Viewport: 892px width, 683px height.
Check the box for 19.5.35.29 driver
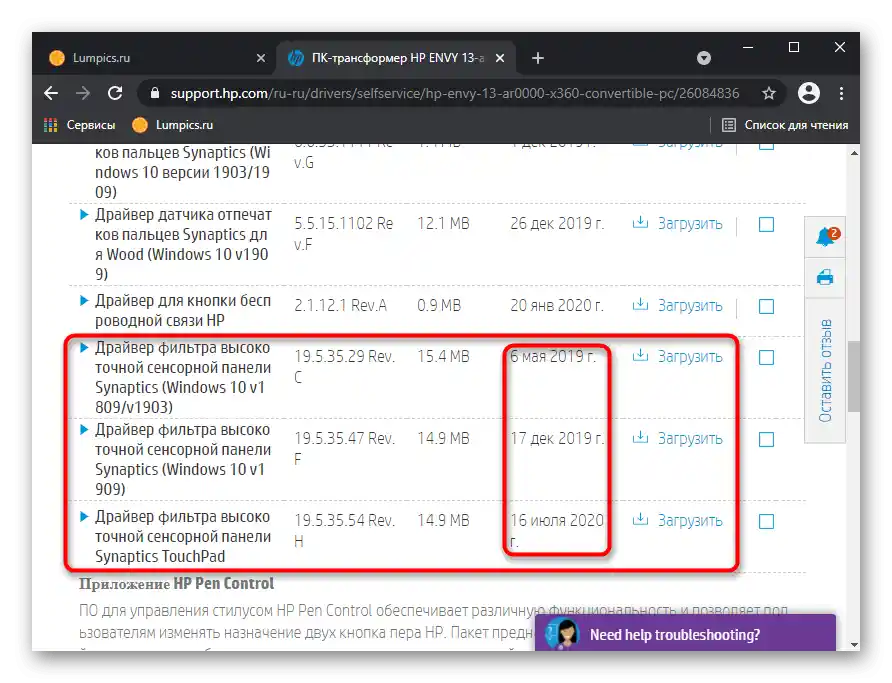point(766,358)
